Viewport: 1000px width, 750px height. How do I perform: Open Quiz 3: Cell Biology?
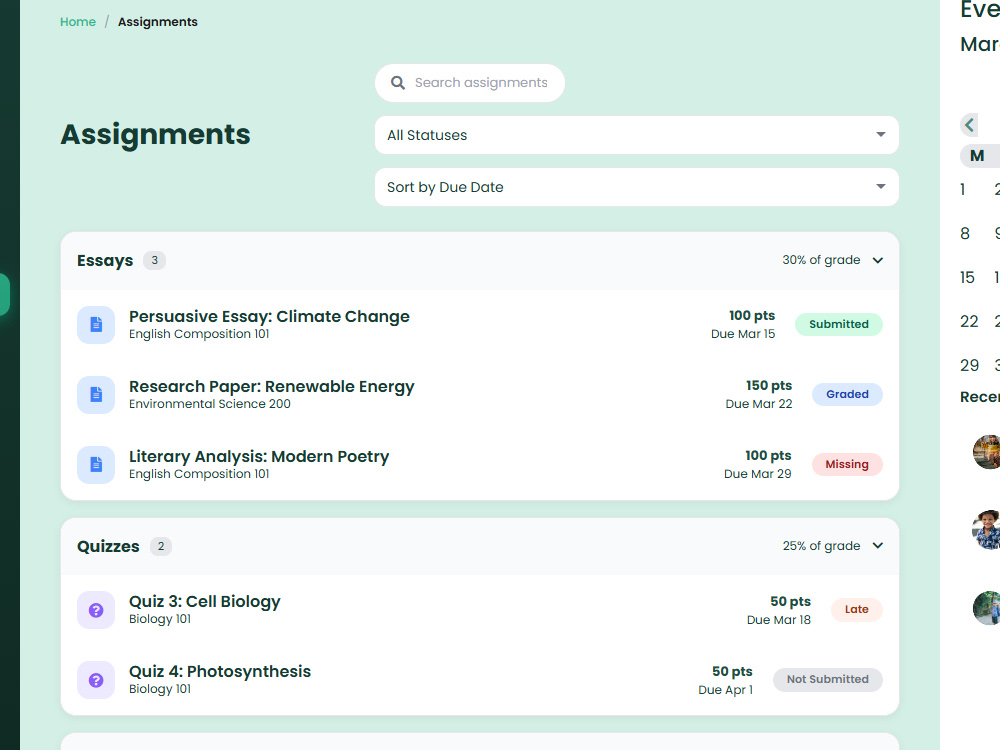(x=205, y=601)
